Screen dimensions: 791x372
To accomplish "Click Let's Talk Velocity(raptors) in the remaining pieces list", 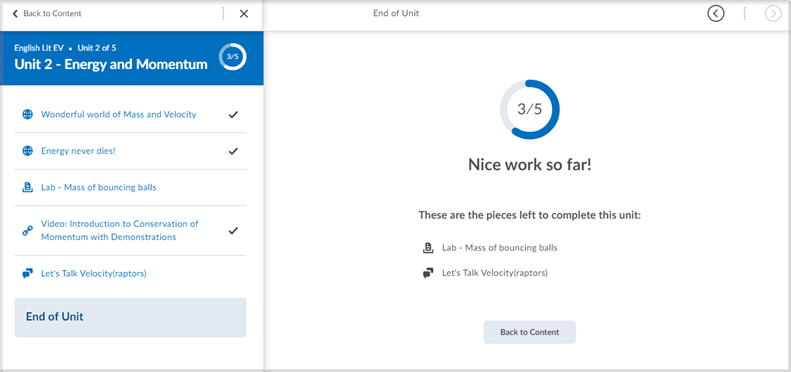I will pyautogui.click(x=495, y=273).
